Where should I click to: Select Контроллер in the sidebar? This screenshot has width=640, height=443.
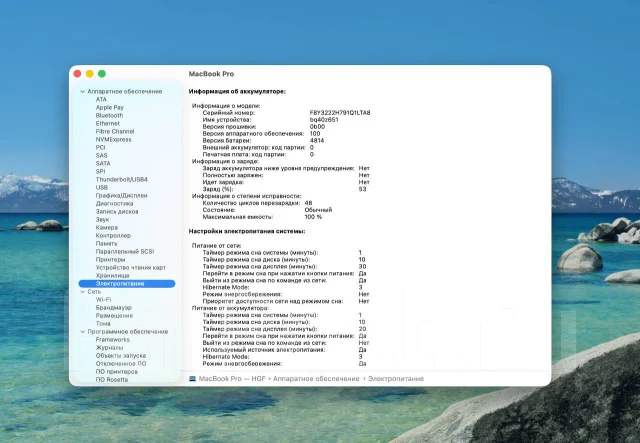(113, 236)
